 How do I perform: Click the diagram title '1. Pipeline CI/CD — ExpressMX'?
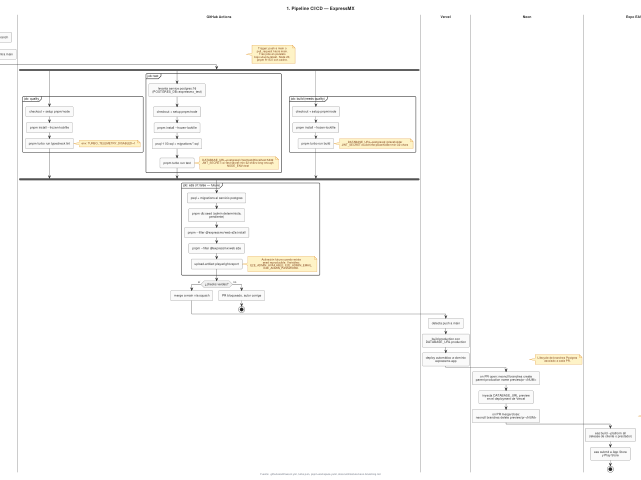320,8
